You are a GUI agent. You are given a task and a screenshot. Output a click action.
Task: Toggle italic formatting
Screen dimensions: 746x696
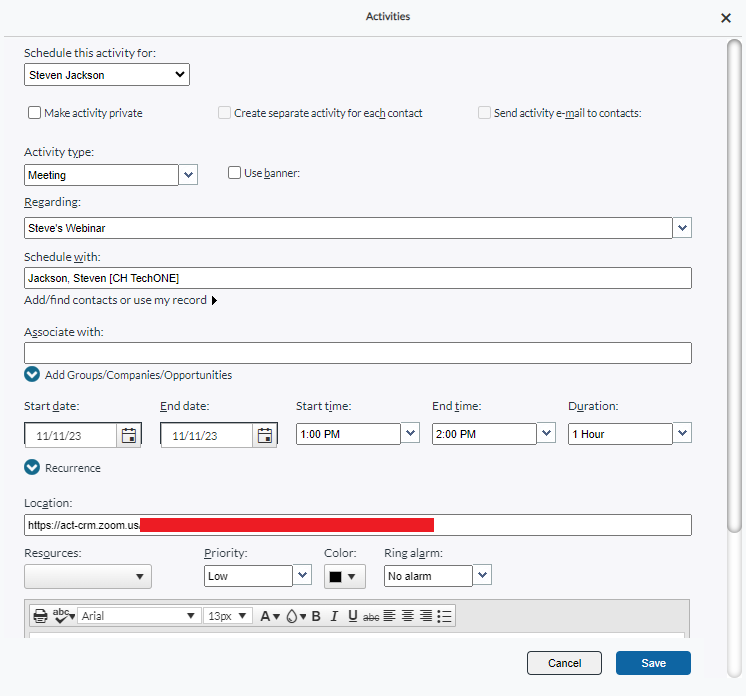pos(334,616)
